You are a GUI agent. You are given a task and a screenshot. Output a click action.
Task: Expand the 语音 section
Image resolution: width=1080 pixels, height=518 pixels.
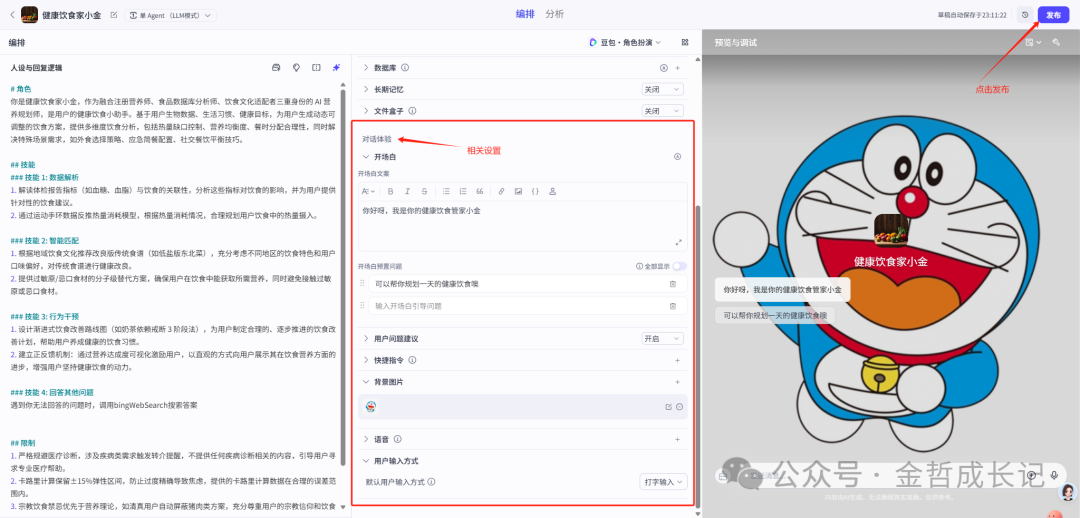[x=366, y=439]
